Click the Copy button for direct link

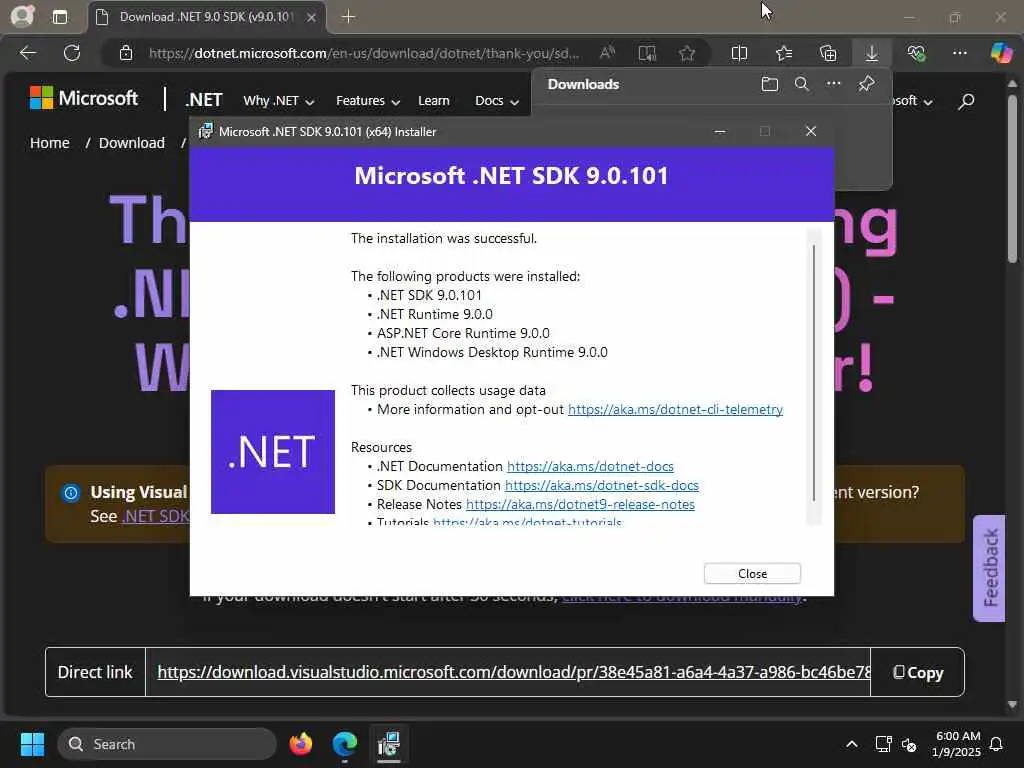(x=918, y=672)
